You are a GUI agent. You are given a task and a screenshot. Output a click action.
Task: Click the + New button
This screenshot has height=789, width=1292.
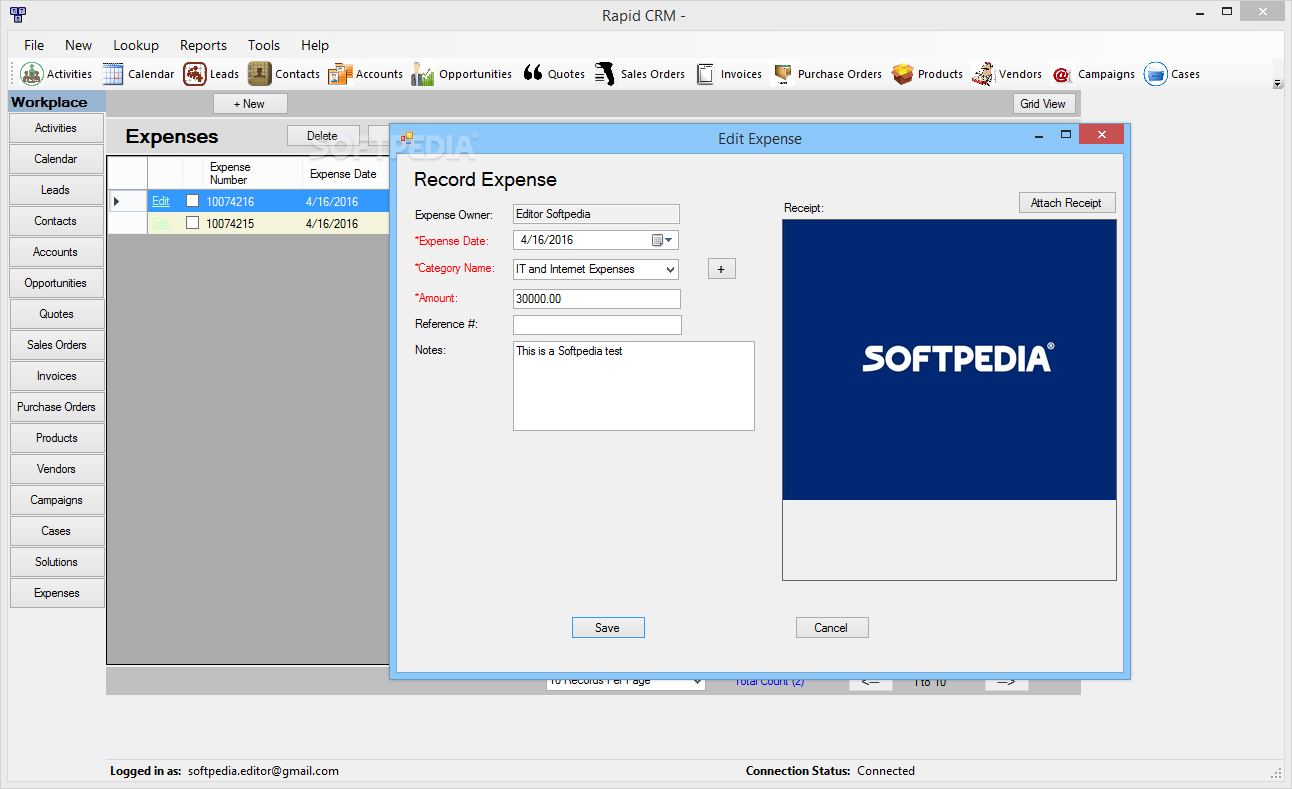click(x=250, y=104)
